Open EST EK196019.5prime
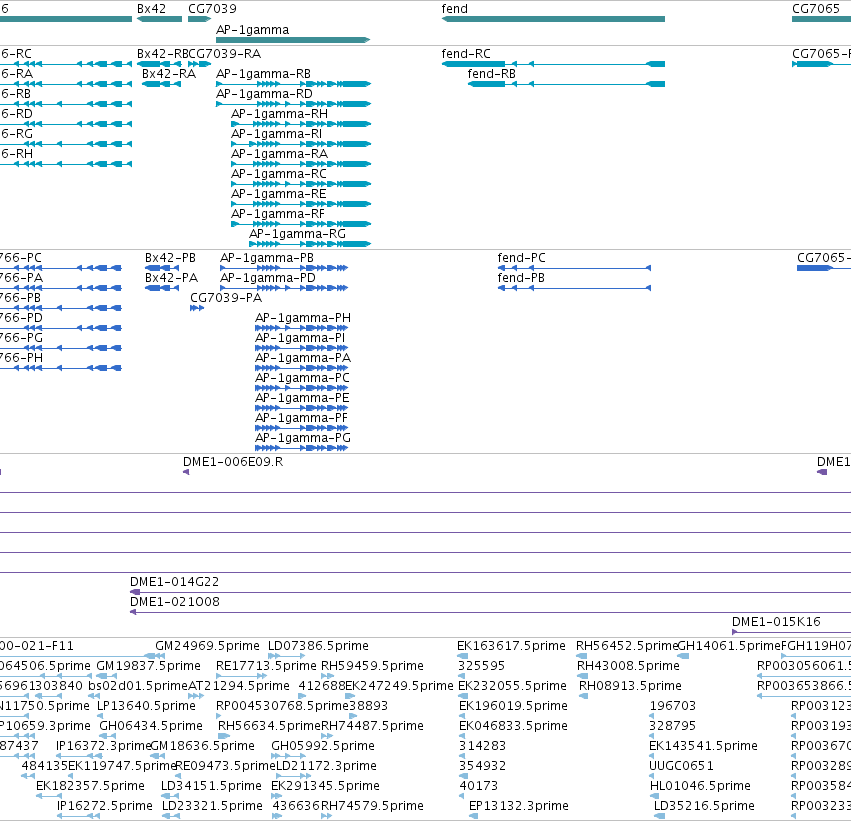851x821 pixels. click(513, 706)
